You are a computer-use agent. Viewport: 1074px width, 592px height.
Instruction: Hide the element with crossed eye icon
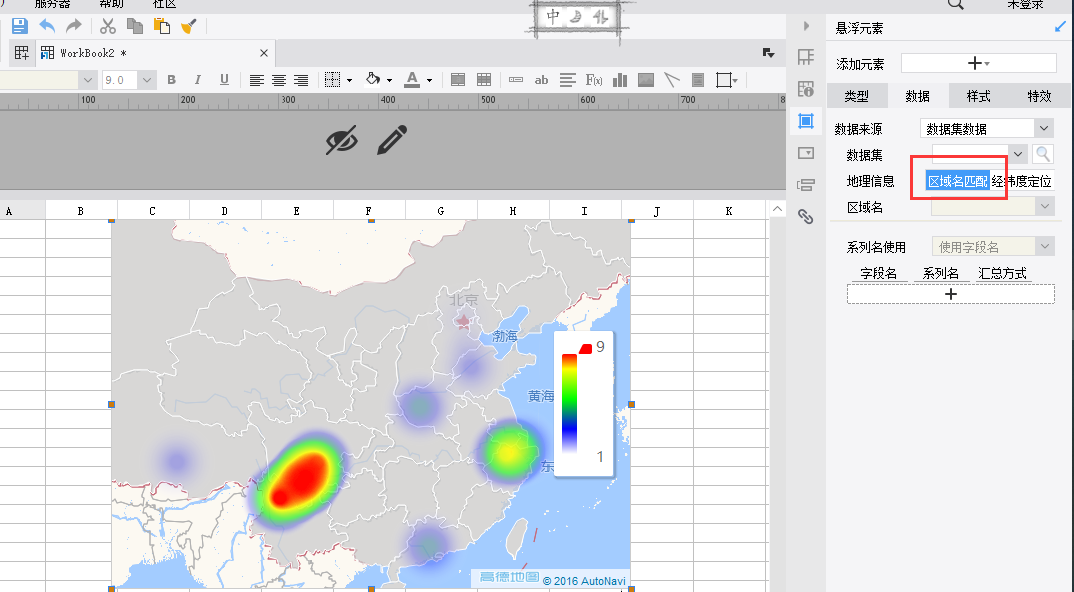click(x=341, y=140)
